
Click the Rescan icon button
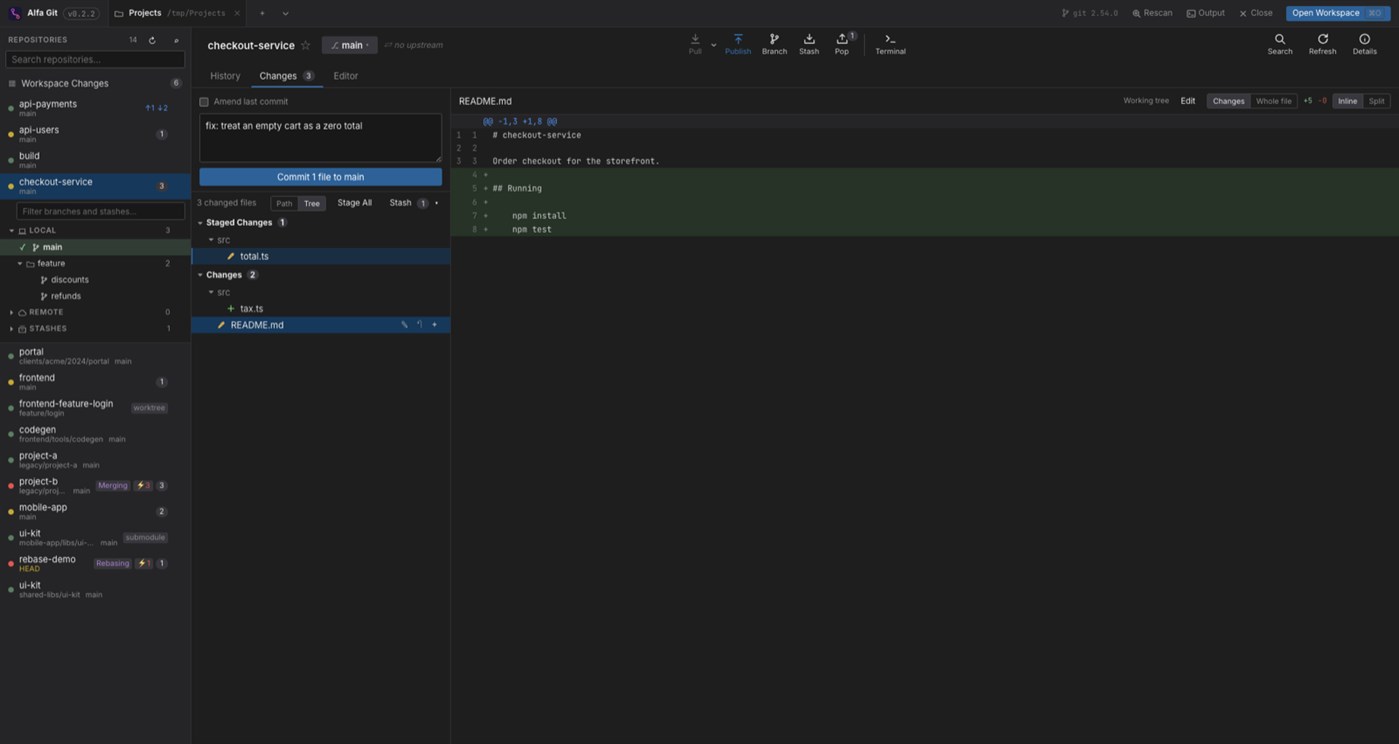[1152, 13]
